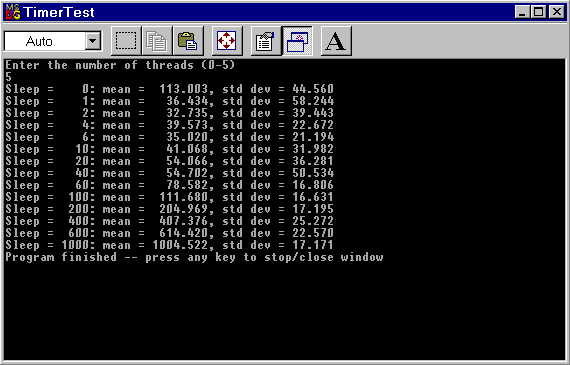This screenshot has height=365, width=570.
Task: Click the 'Sleep = 60' result line
Action: 169,185
